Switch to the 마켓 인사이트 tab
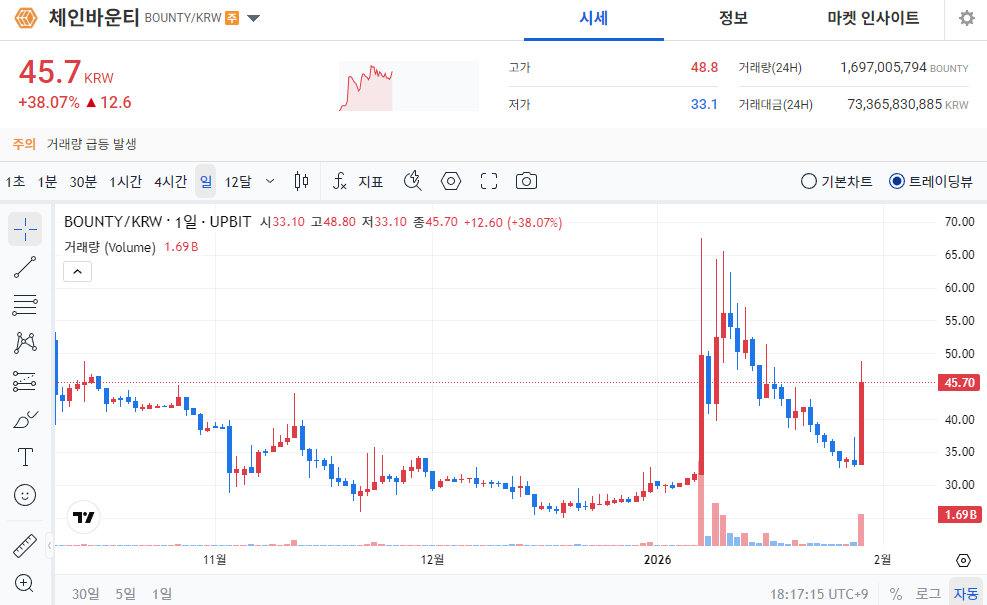The width and height of the screenshot is (987, 605). tap(871, 20)
